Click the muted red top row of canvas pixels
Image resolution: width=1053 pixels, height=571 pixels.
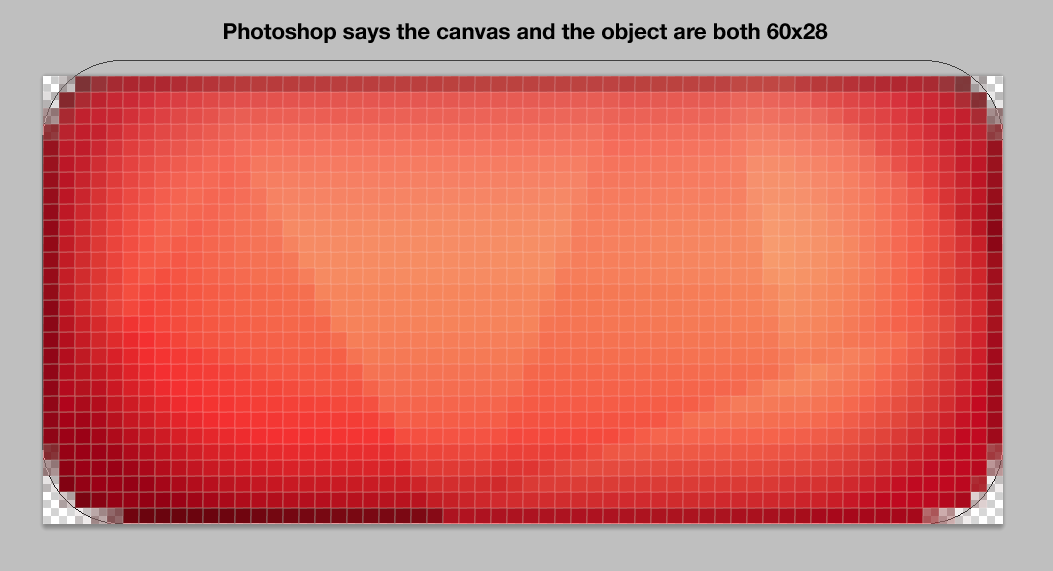click(x=524, y=83)
